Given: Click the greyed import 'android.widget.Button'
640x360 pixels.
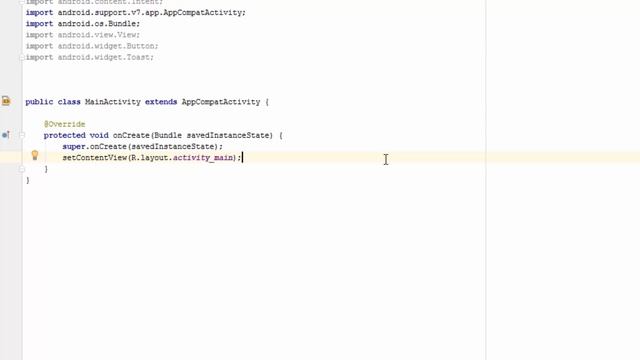Looking at the screenshot, I should point(106,46).
